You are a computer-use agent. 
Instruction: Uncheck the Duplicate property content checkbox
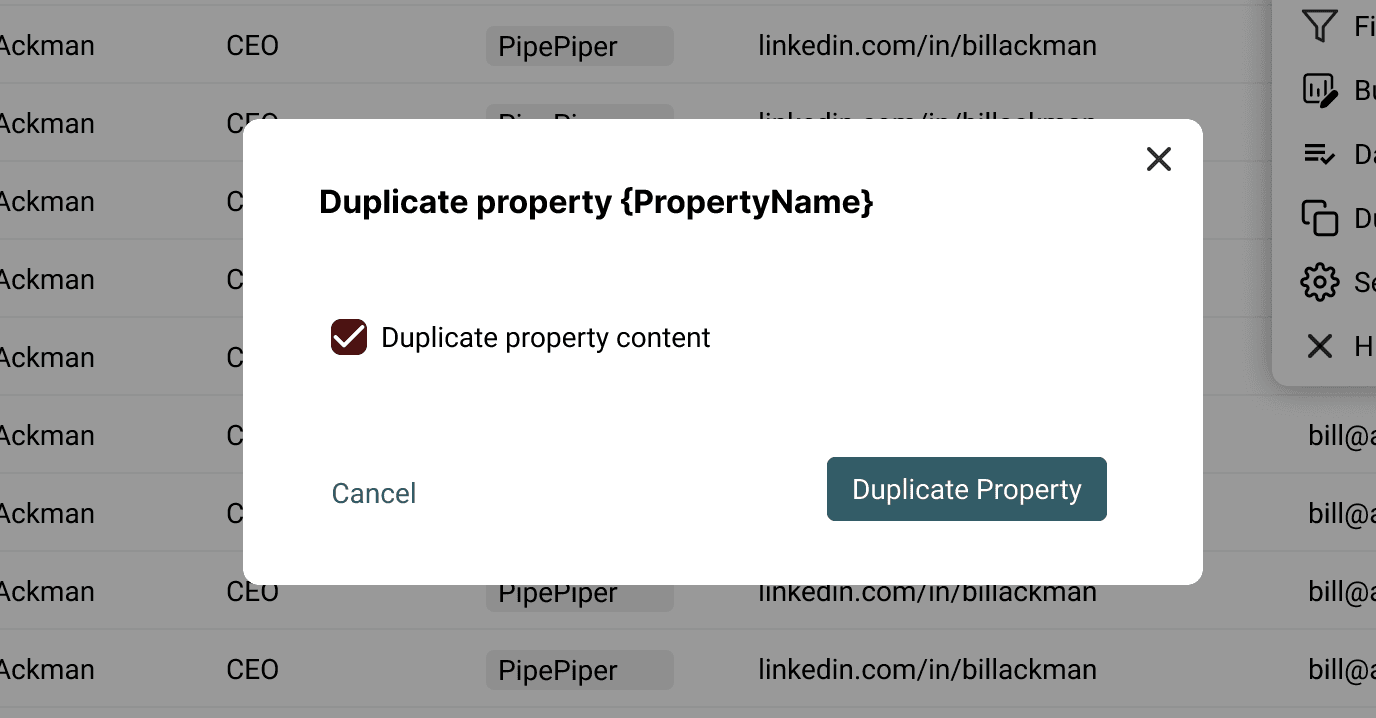pos(348,337)
